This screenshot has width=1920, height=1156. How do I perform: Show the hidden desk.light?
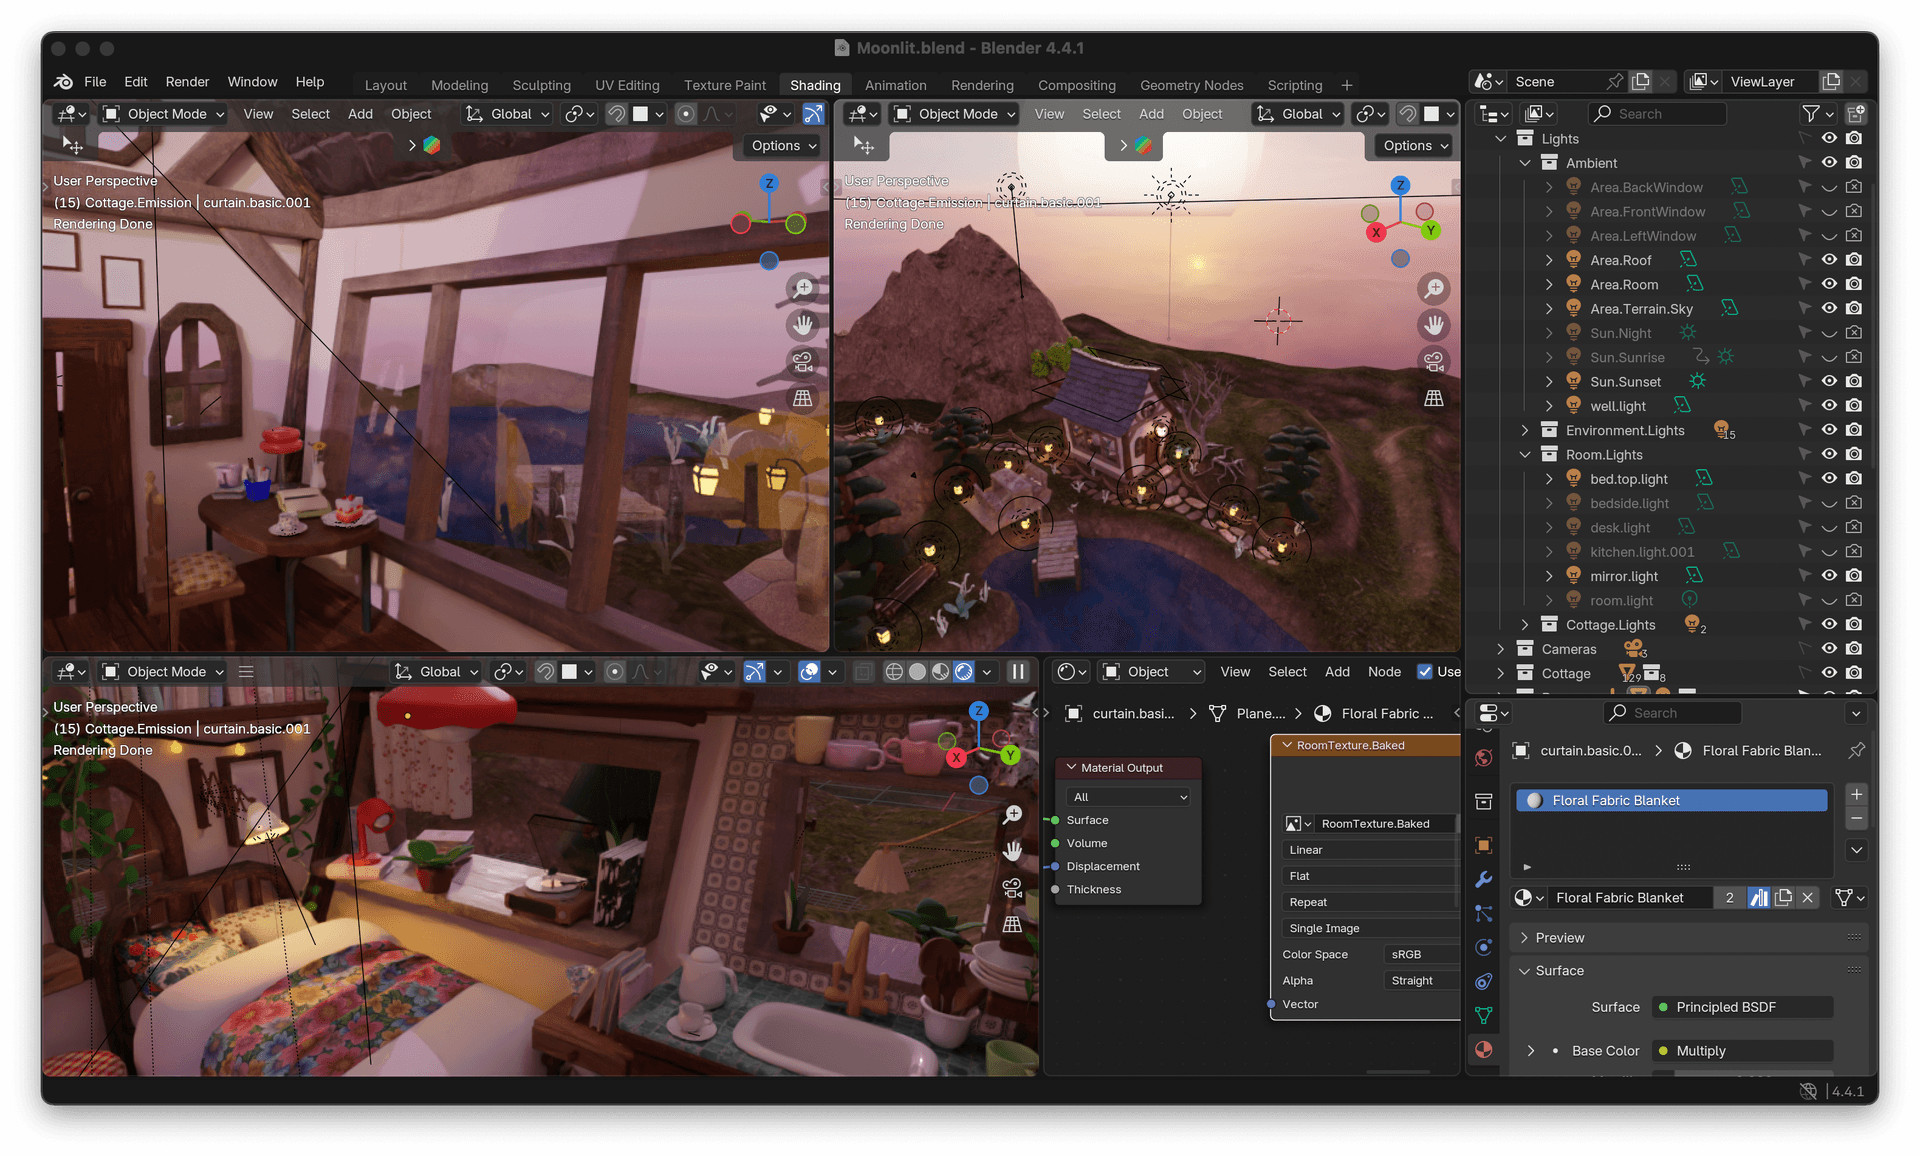pyautogui.click(x=1829, y=527)
